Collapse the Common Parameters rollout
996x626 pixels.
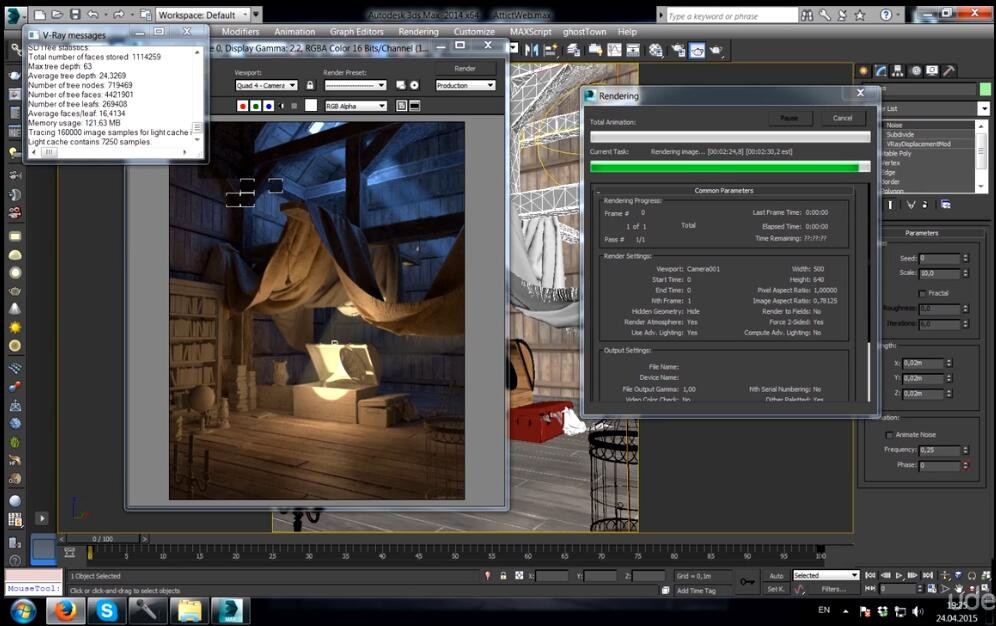pyautogui.click(x=723, y=190)
